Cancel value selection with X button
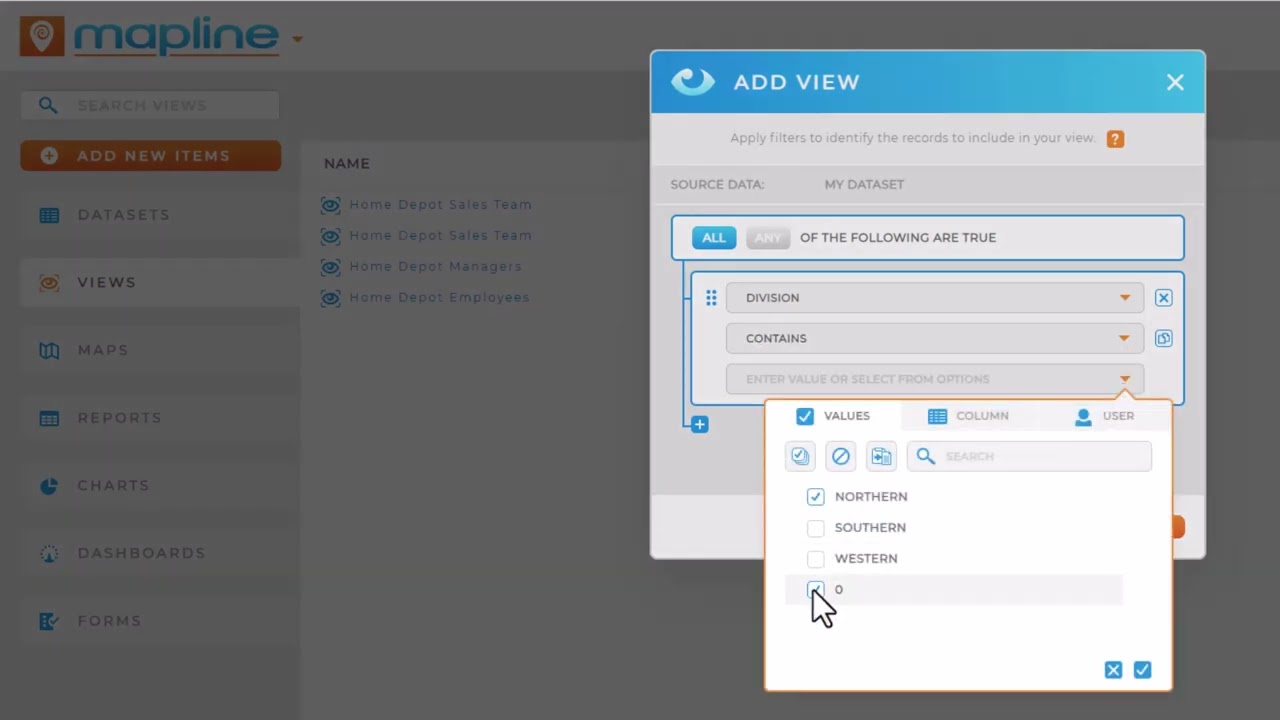 tap(1113, 670)
